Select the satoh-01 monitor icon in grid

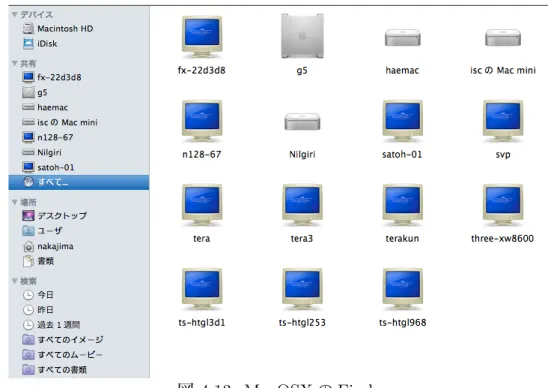pyautogui.click(x=403, y=121)
